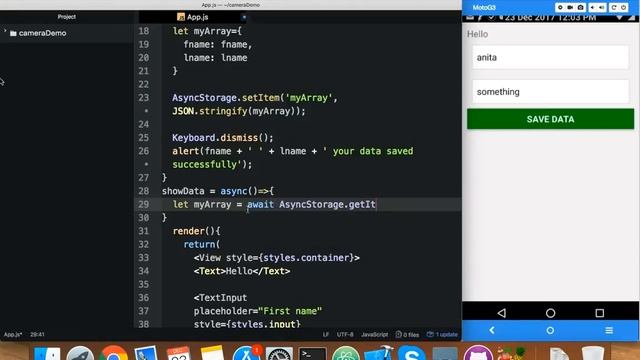640x360 pixels.
Task: Open Xcode hammer icon in the dock
Action: coord(379,353)
